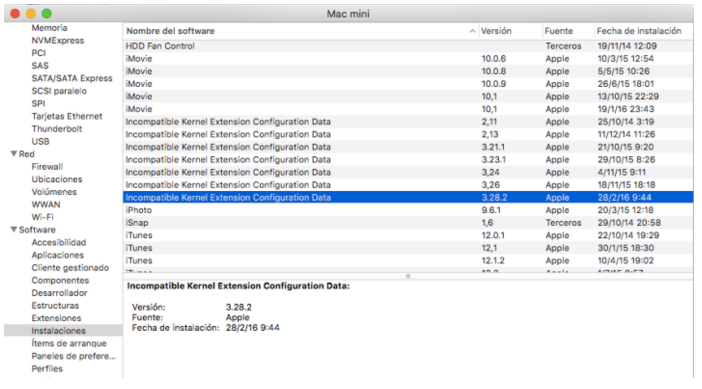This screenshot has height=389, width=702.
Task: Select the iPhoto 9.6.1 row
Action: 408,210
